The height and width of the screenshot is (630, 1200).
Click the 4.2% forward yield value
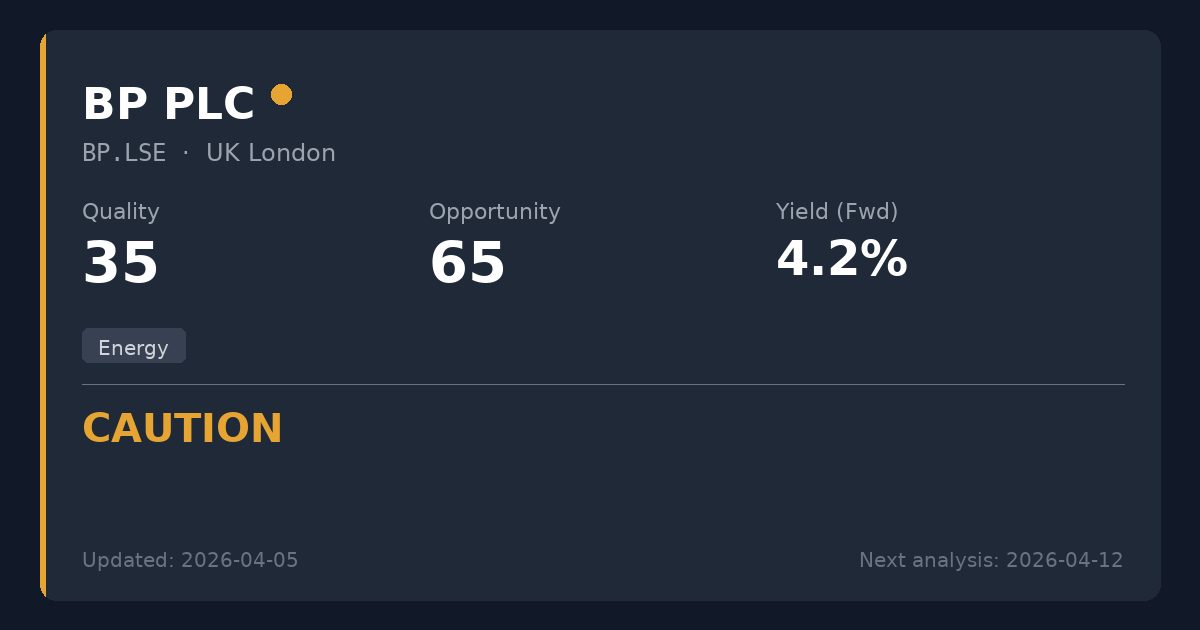(x=840, y=260)
